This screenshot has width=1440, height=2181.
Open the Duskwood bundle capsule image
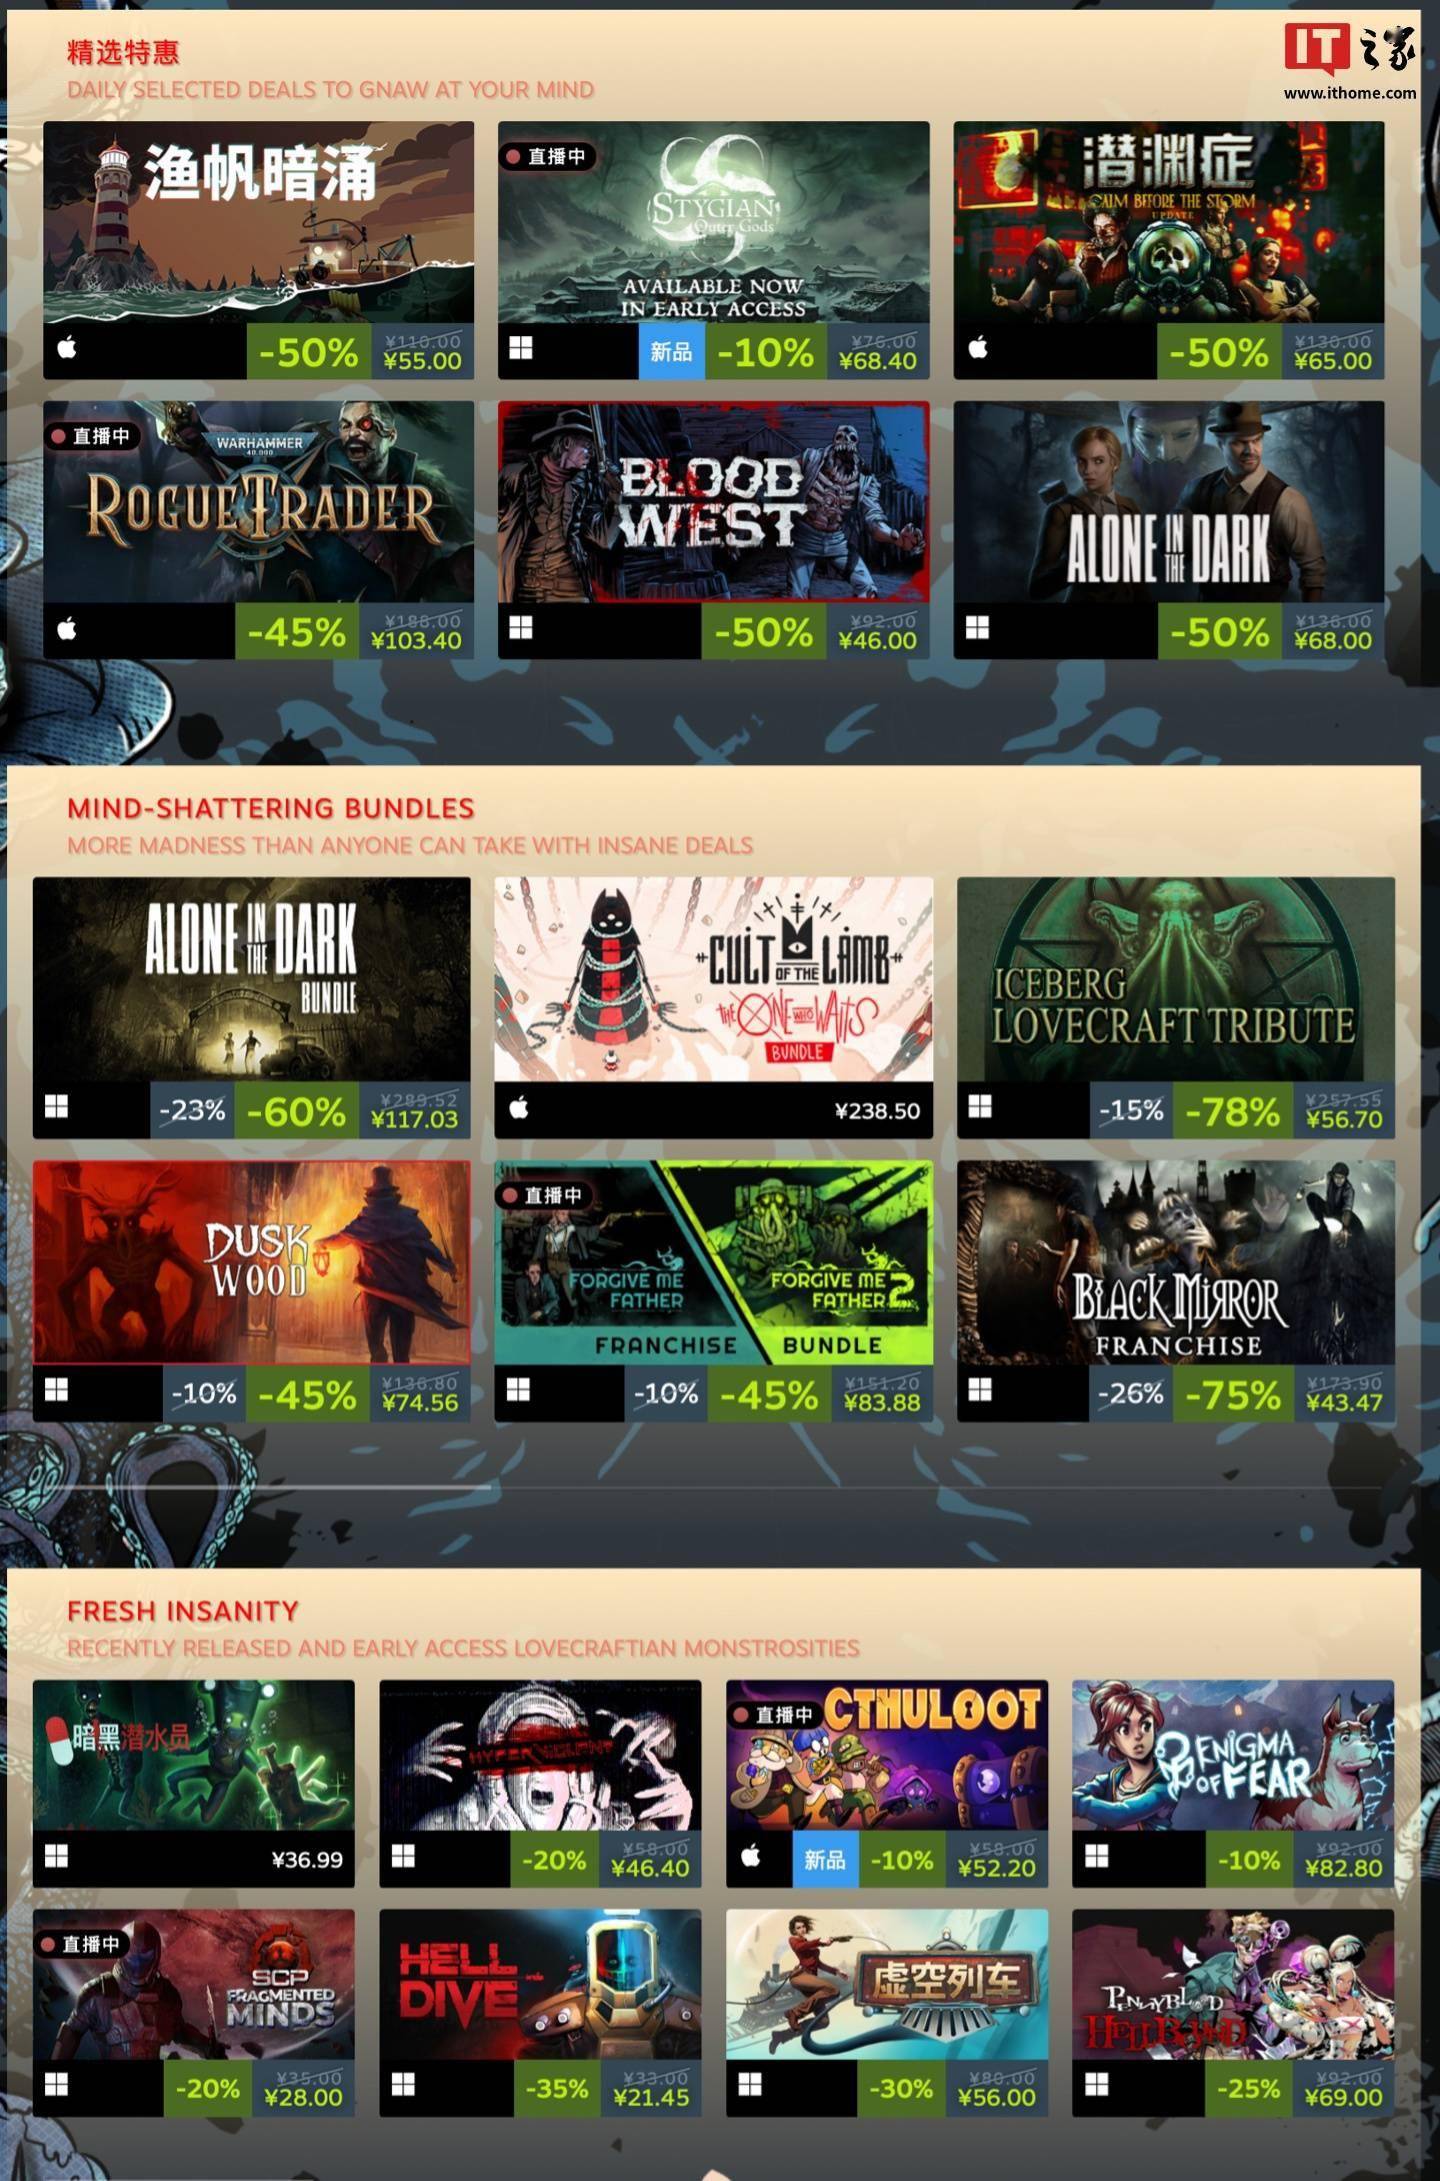pyautogui.click(x=252, y=1263)
